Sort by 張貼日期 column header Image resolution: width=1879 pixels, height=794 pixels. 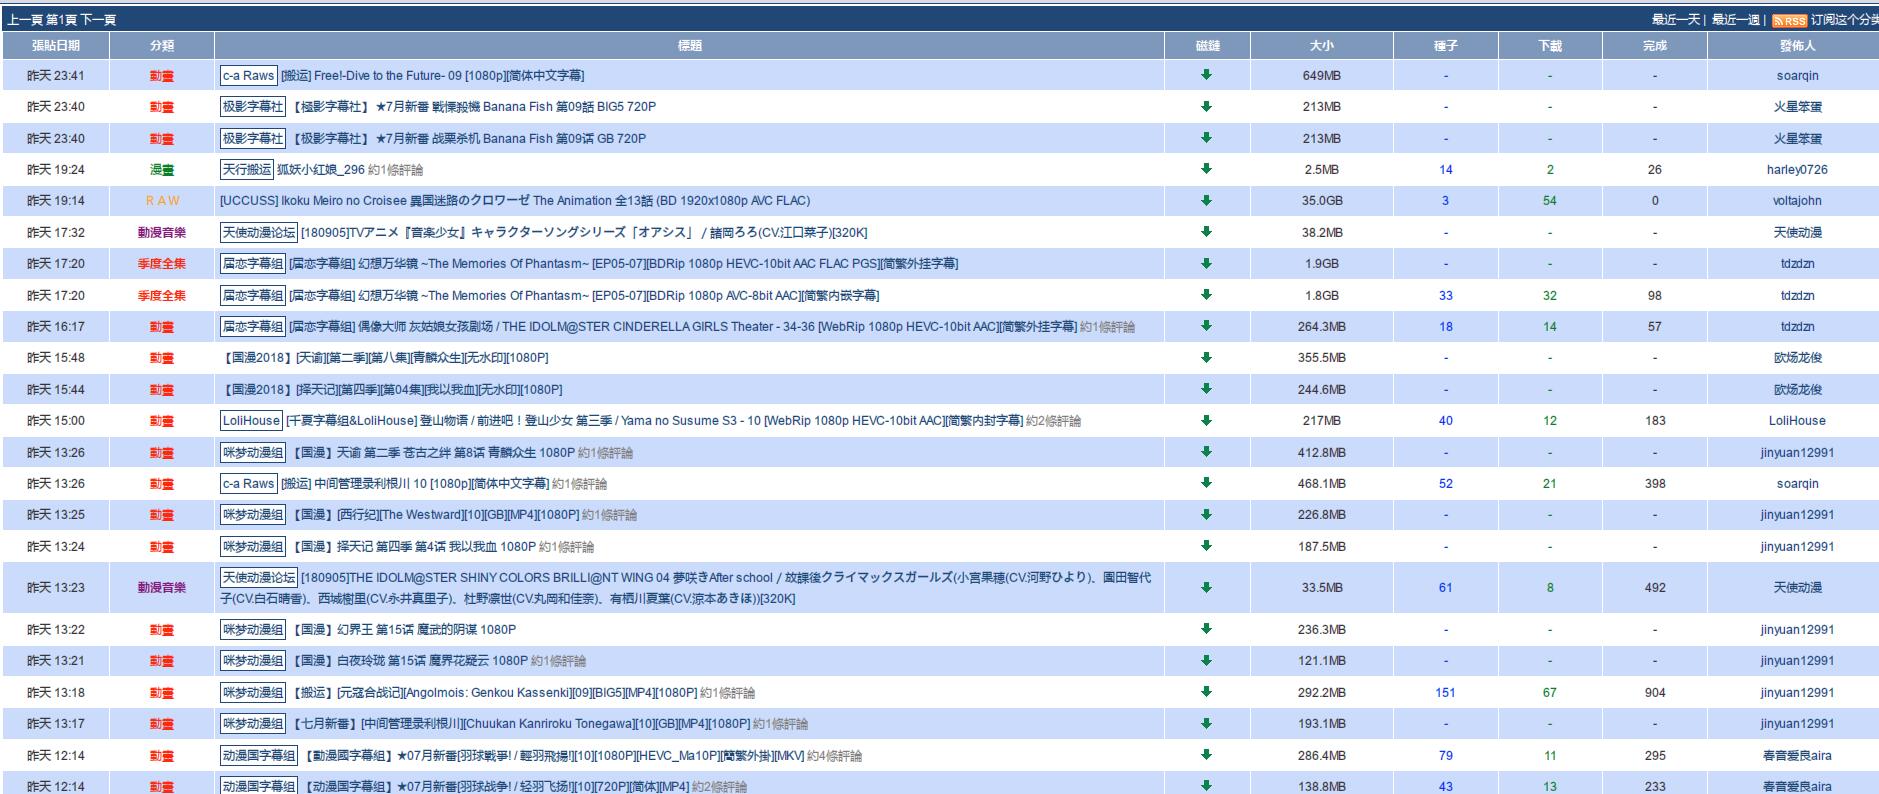tap(56, 45)
